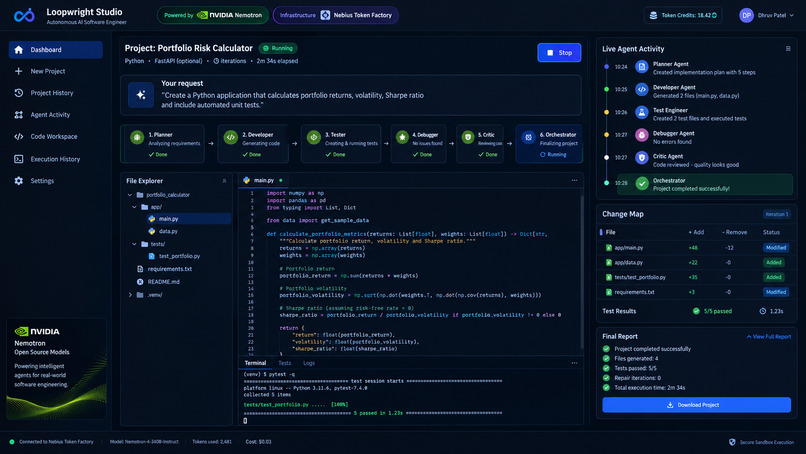Stop the running project
This screenshot has height=454, width=806.
(559, 52)
